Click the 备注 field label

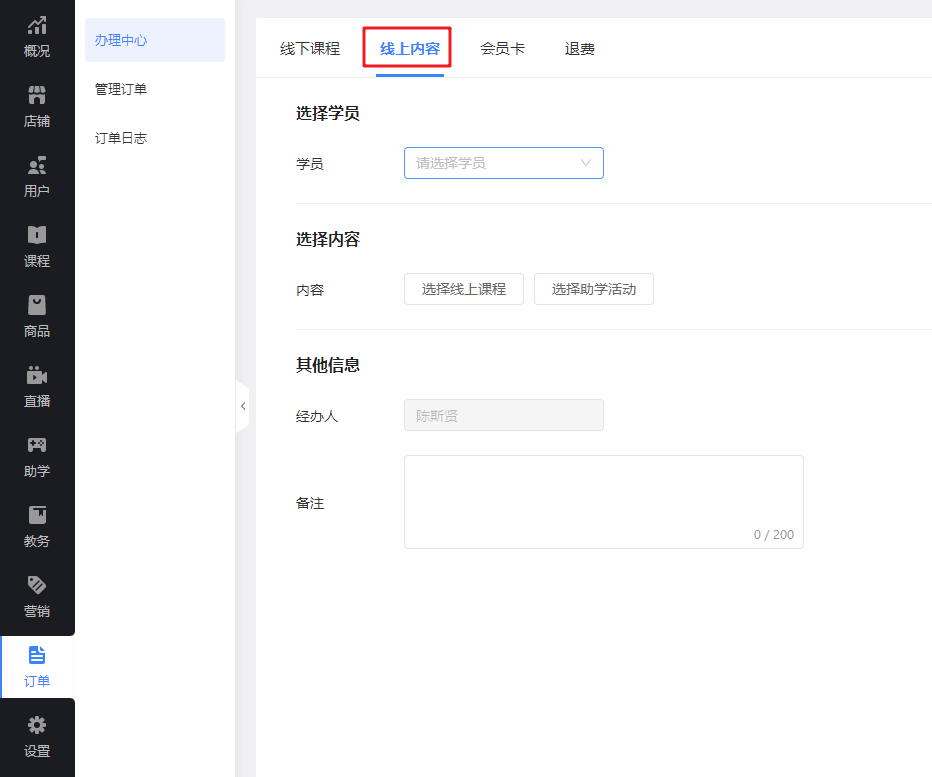pyautogui.click(x=310, y=503)
